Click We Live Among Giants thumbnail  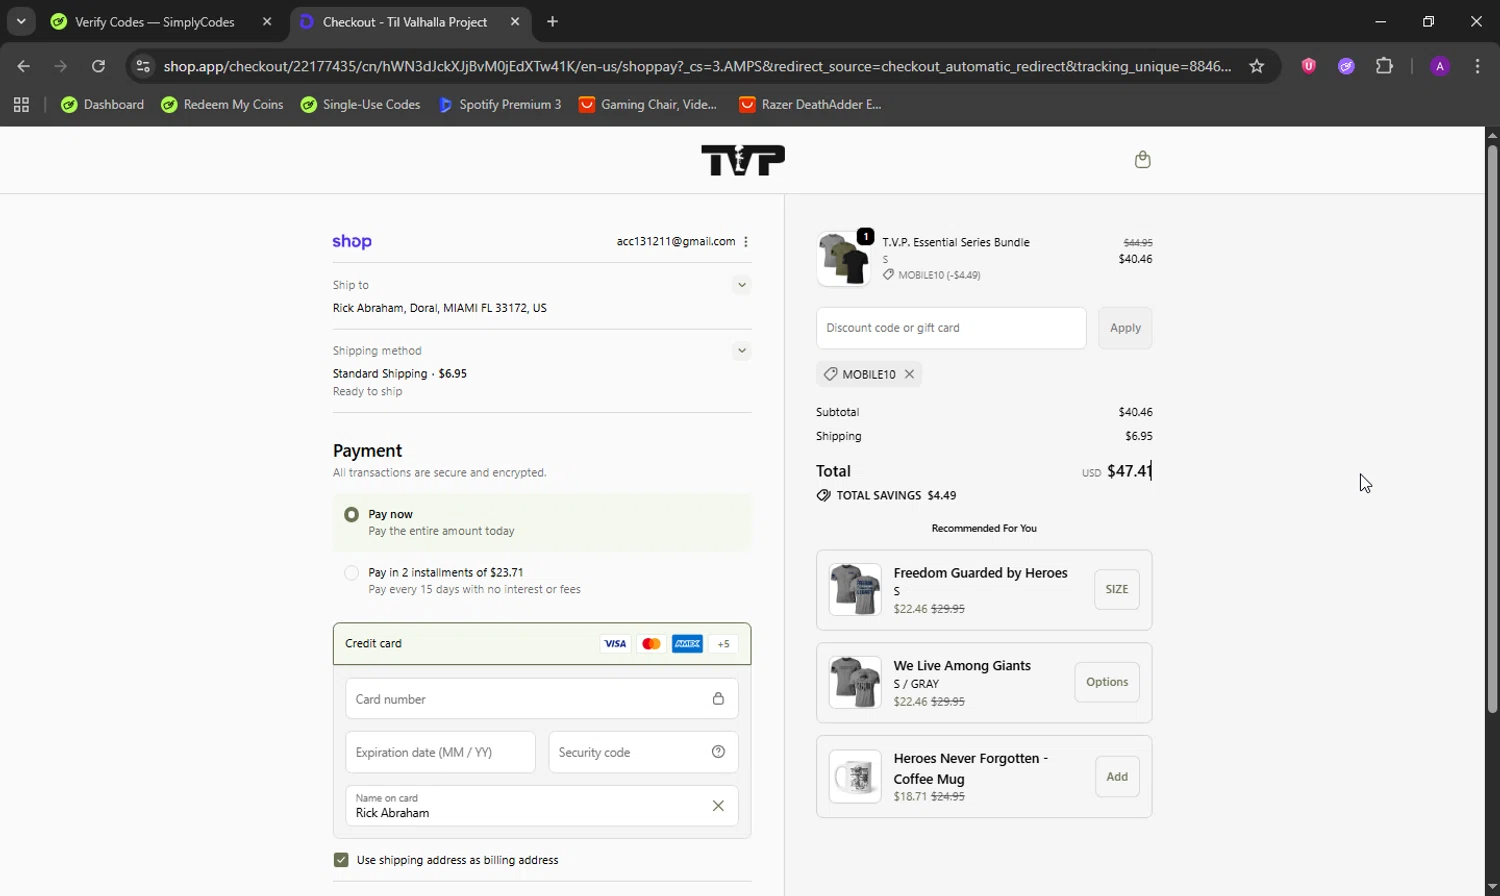pos(855,682)
